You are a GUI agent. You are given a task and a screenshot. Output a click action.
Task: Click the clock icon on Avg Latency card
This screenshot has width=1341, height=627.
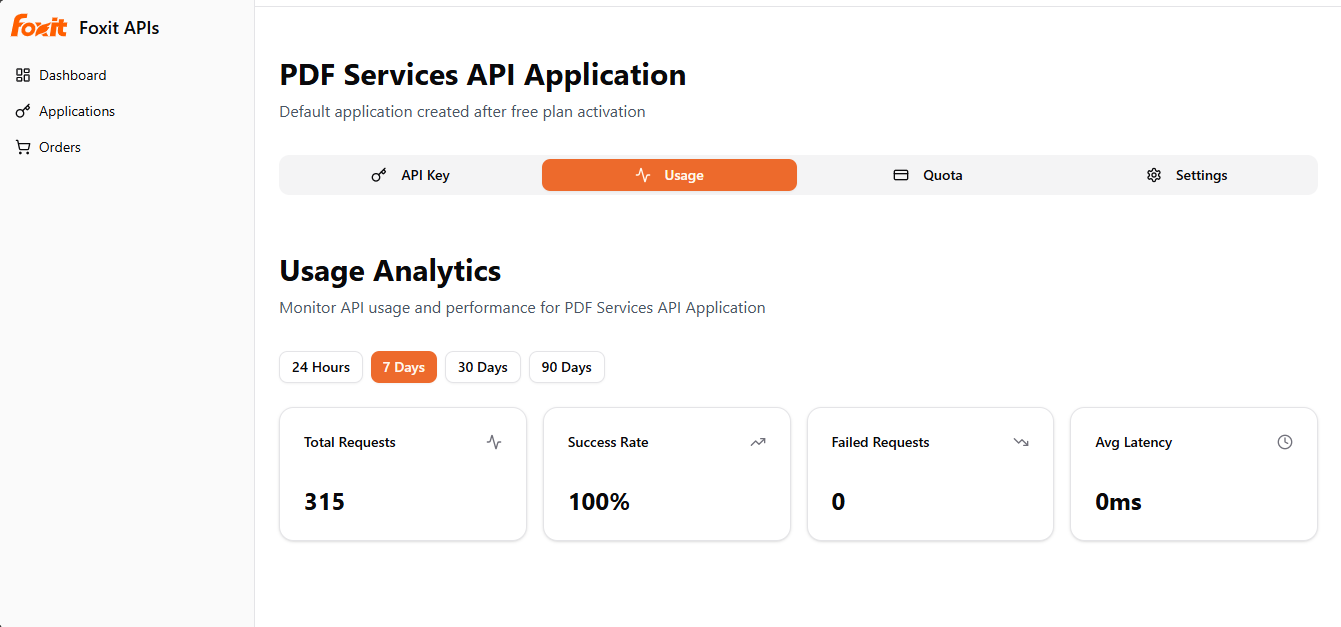coord(1285,442)
